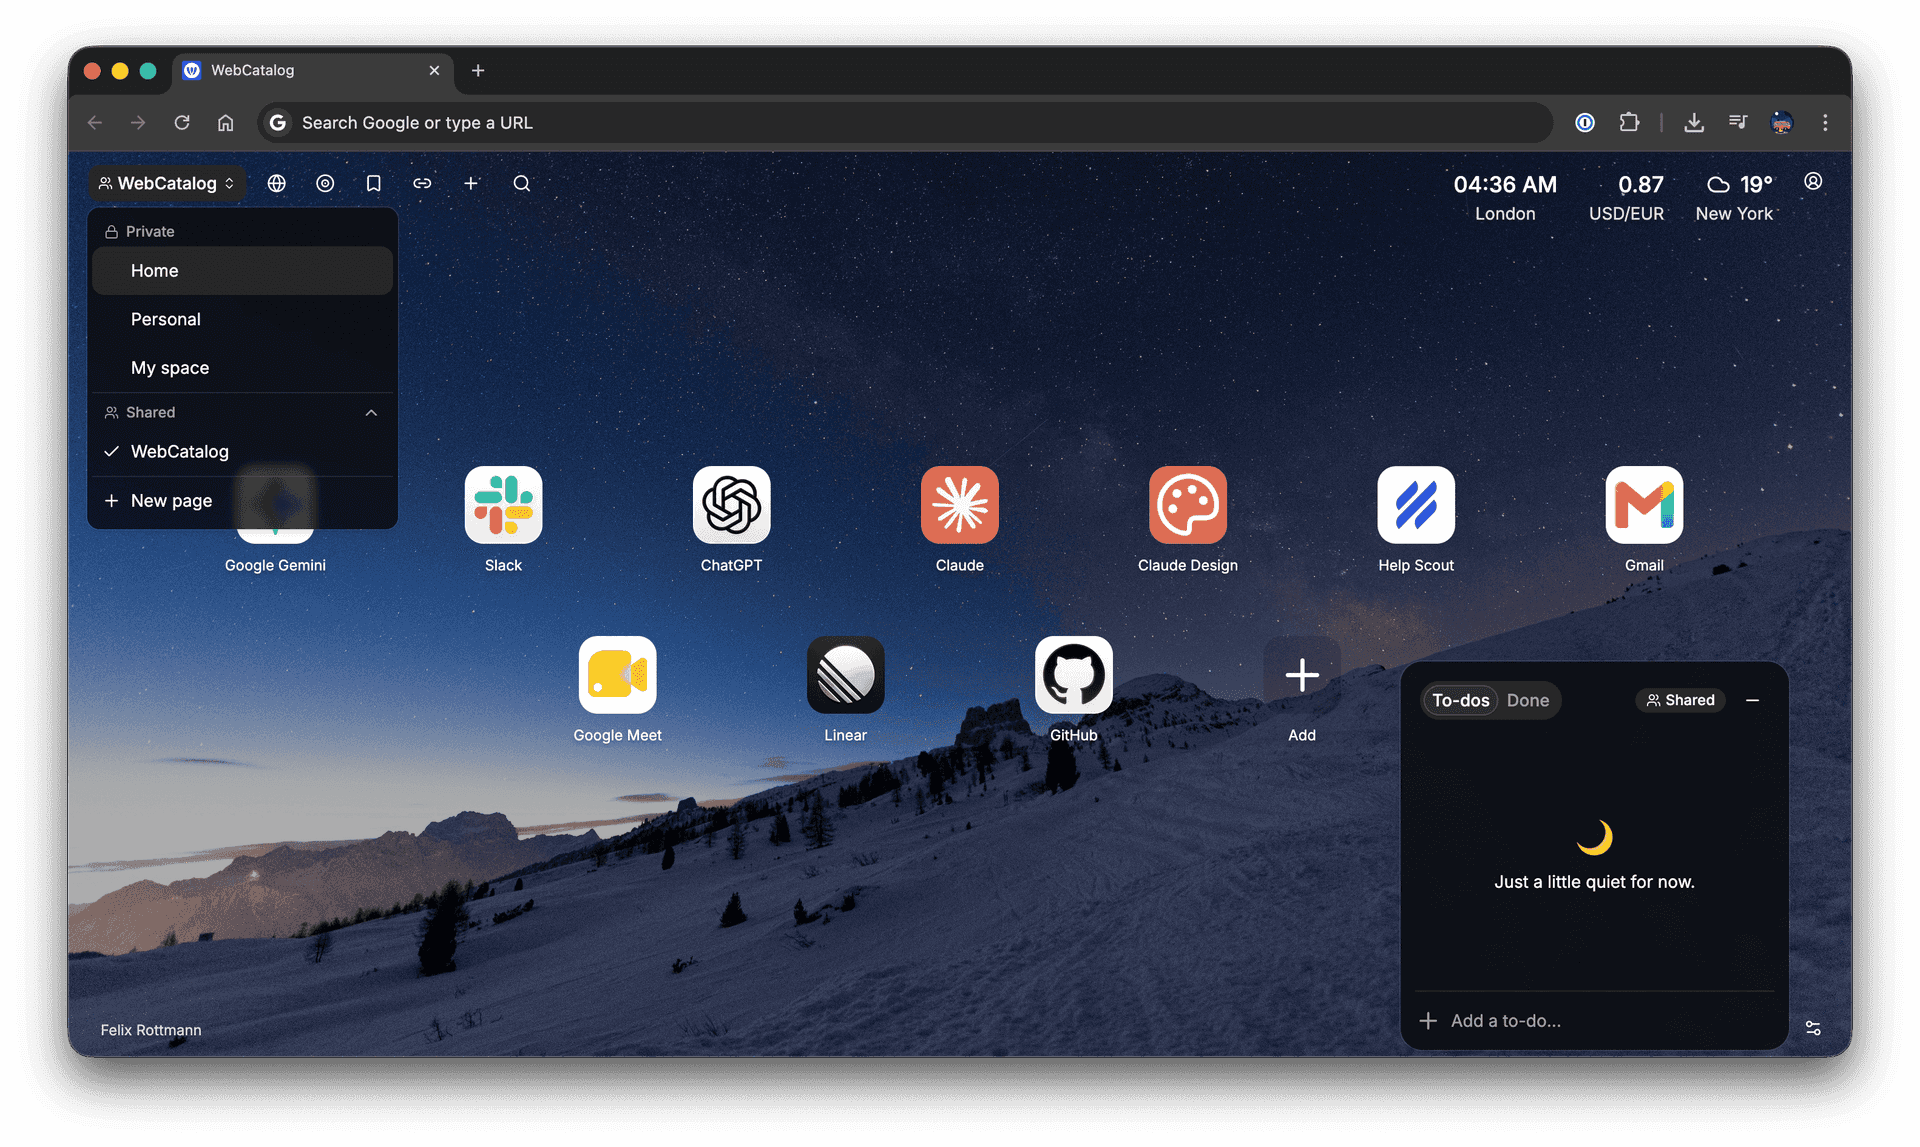Select the Home page

[242, 271]
